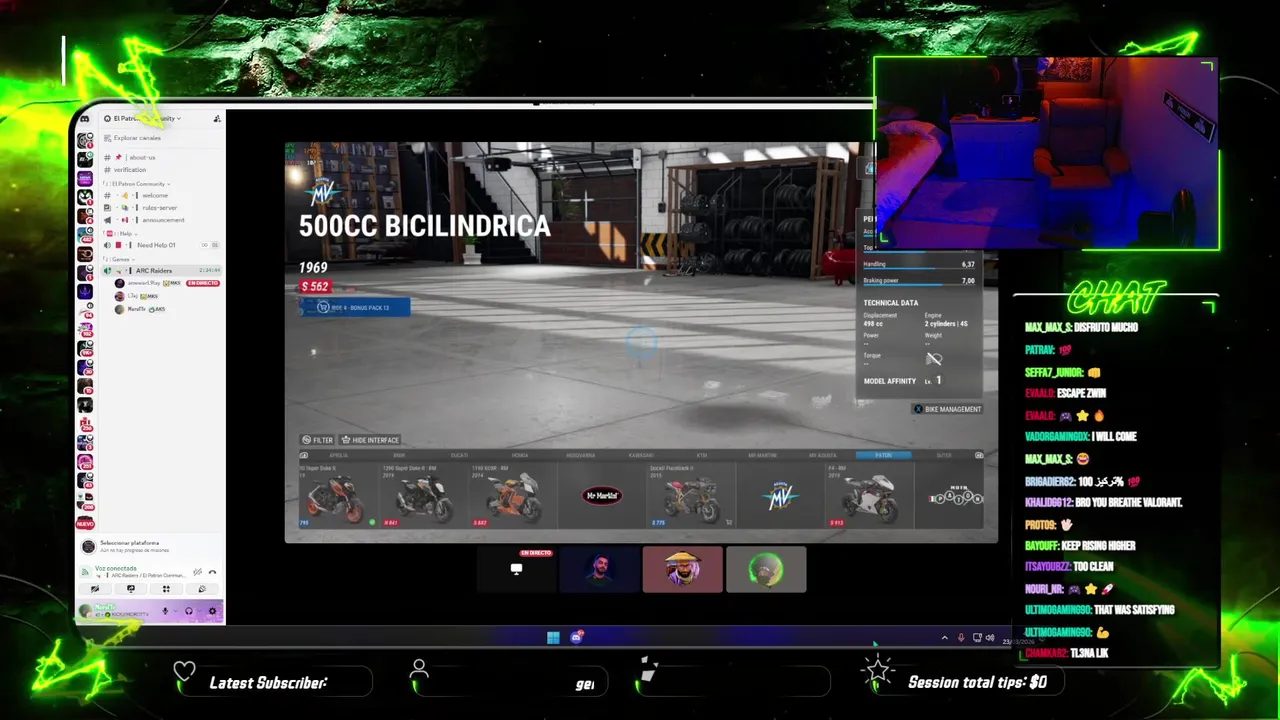This screenshot has height=720, width=1280.
Task: Toggle noise suppression next to Voz conectada
Action: click(197, 572)
